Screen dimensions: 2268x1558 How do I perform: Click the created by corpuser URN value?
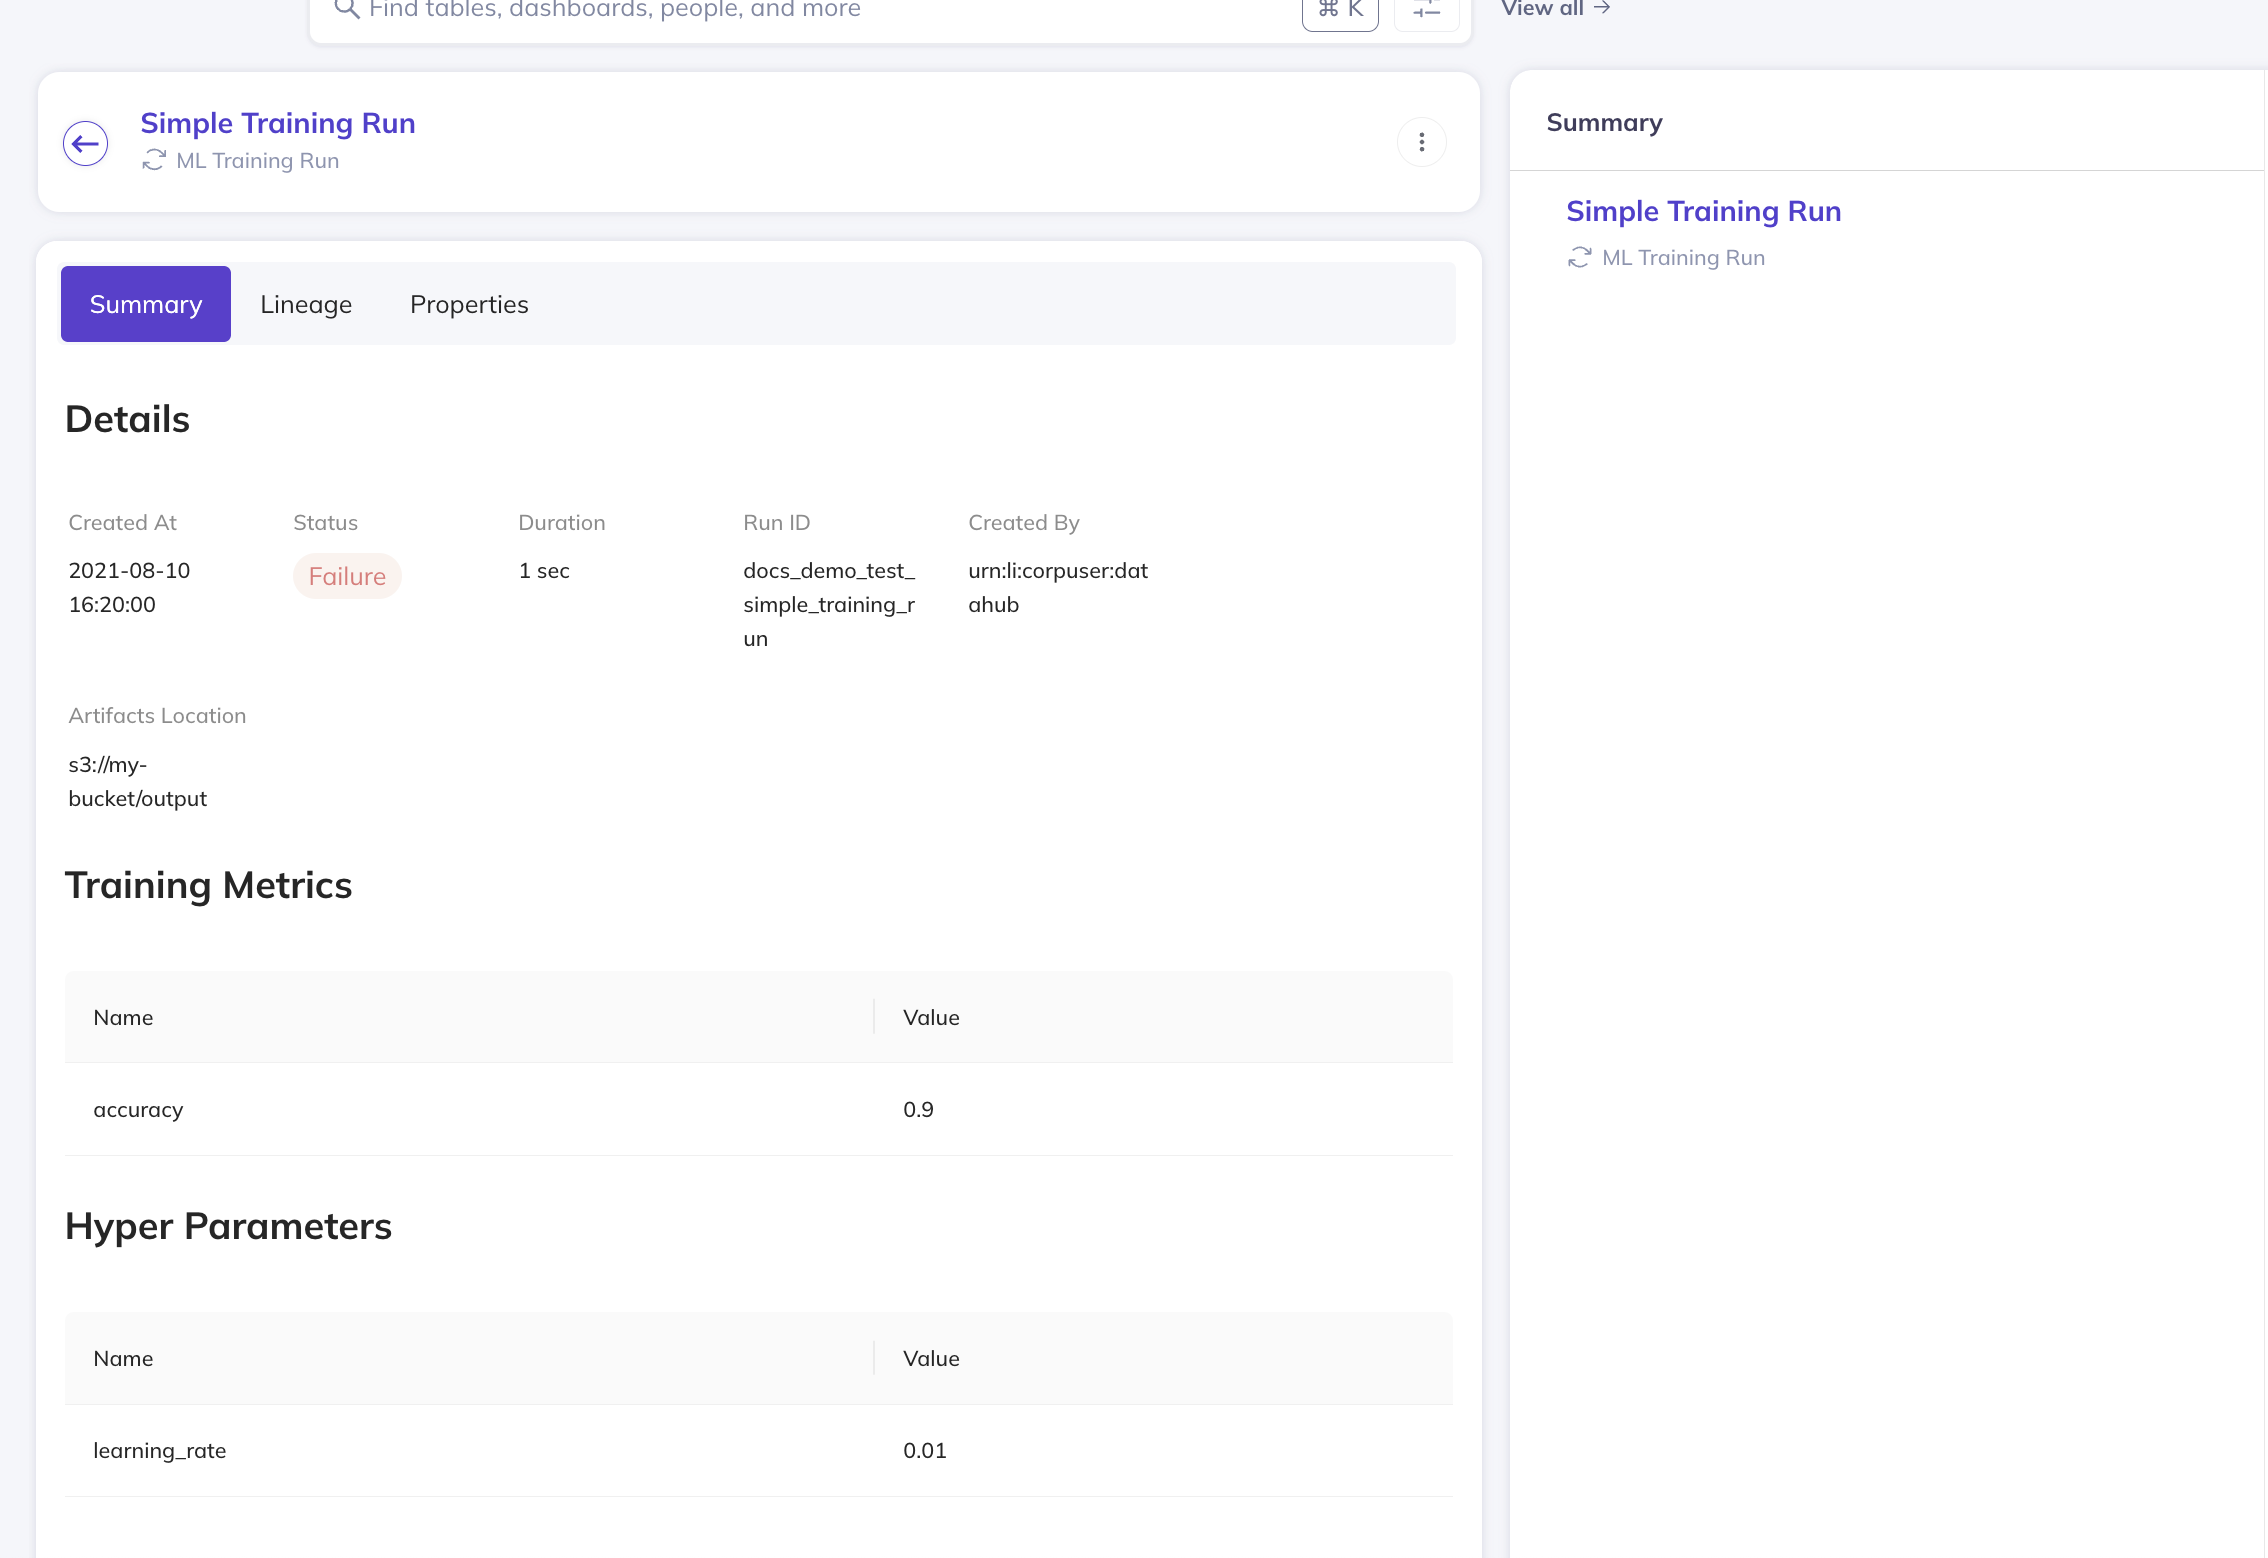1057,587
